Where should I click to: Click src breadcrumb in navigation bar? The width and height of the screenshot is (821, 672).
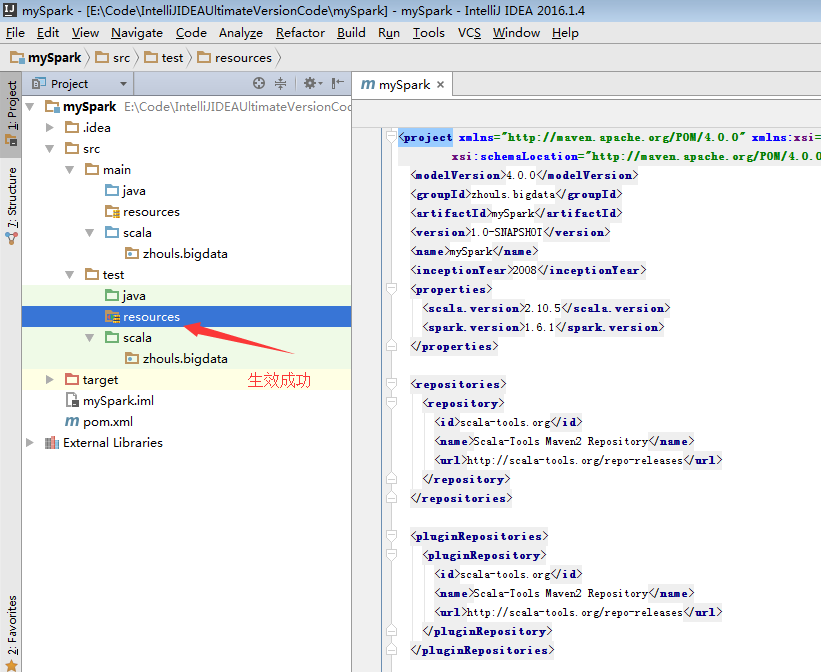coord(113,58)
